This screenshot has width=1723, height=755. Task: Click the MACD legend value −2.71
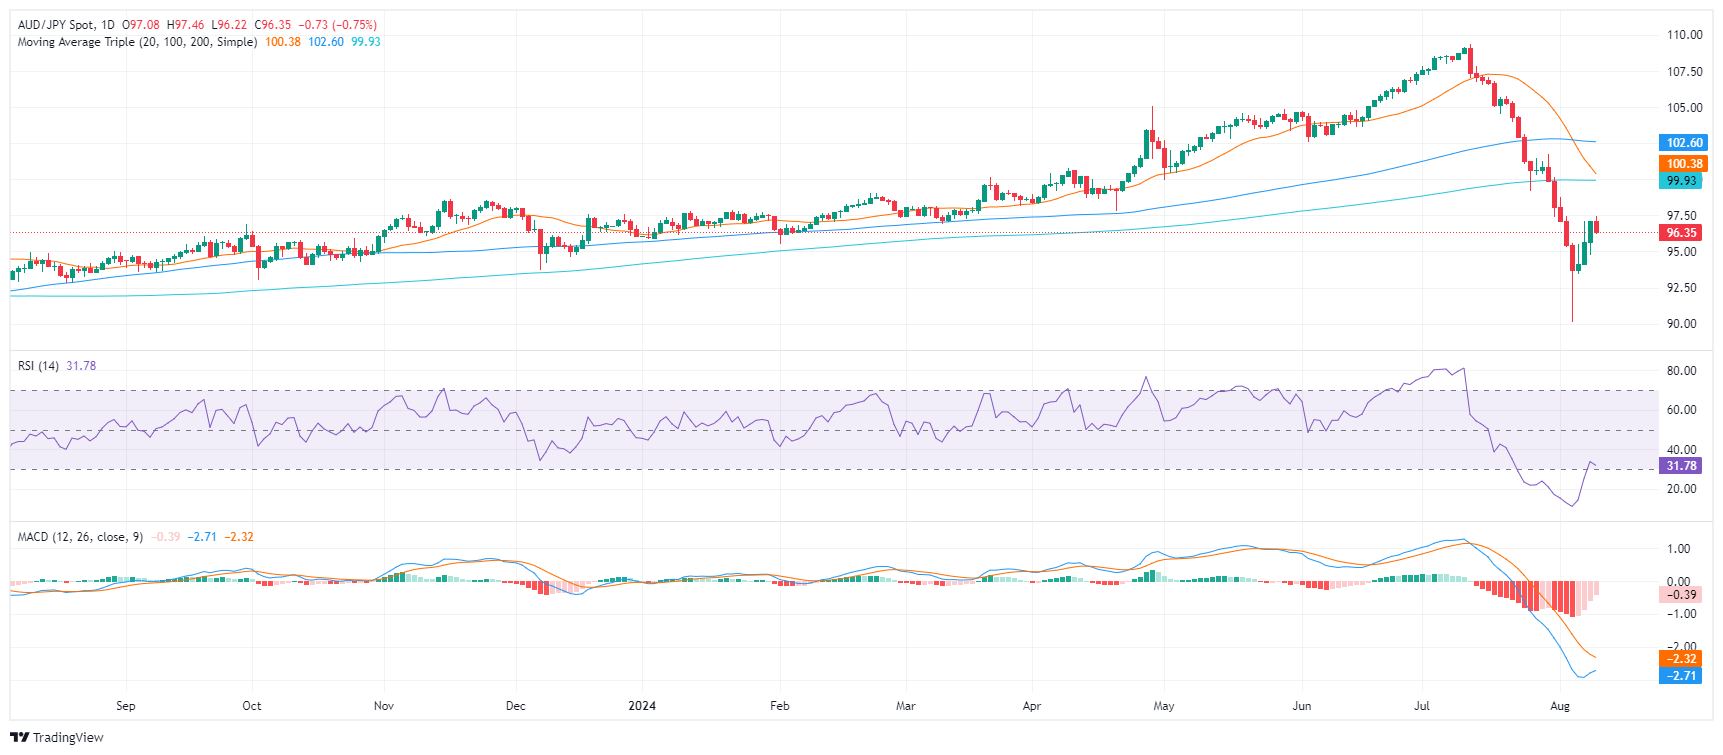(x=202, y=537)
